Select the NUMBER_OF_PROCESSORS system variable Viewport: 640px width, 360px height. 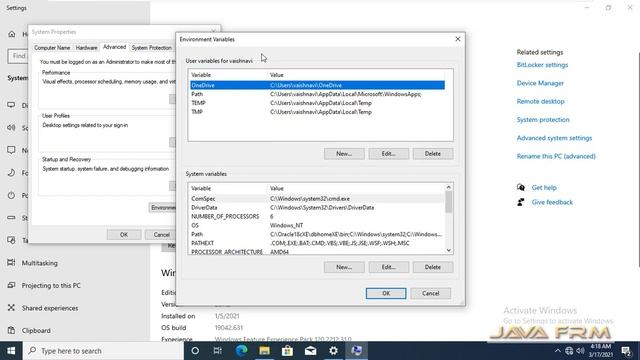[317, 216]
